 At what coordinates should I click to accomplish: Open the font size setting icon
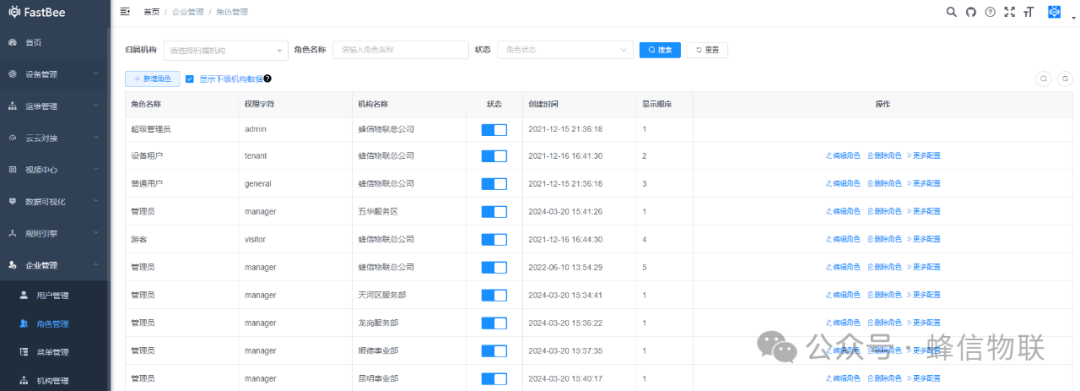(x=1028, y=12)
